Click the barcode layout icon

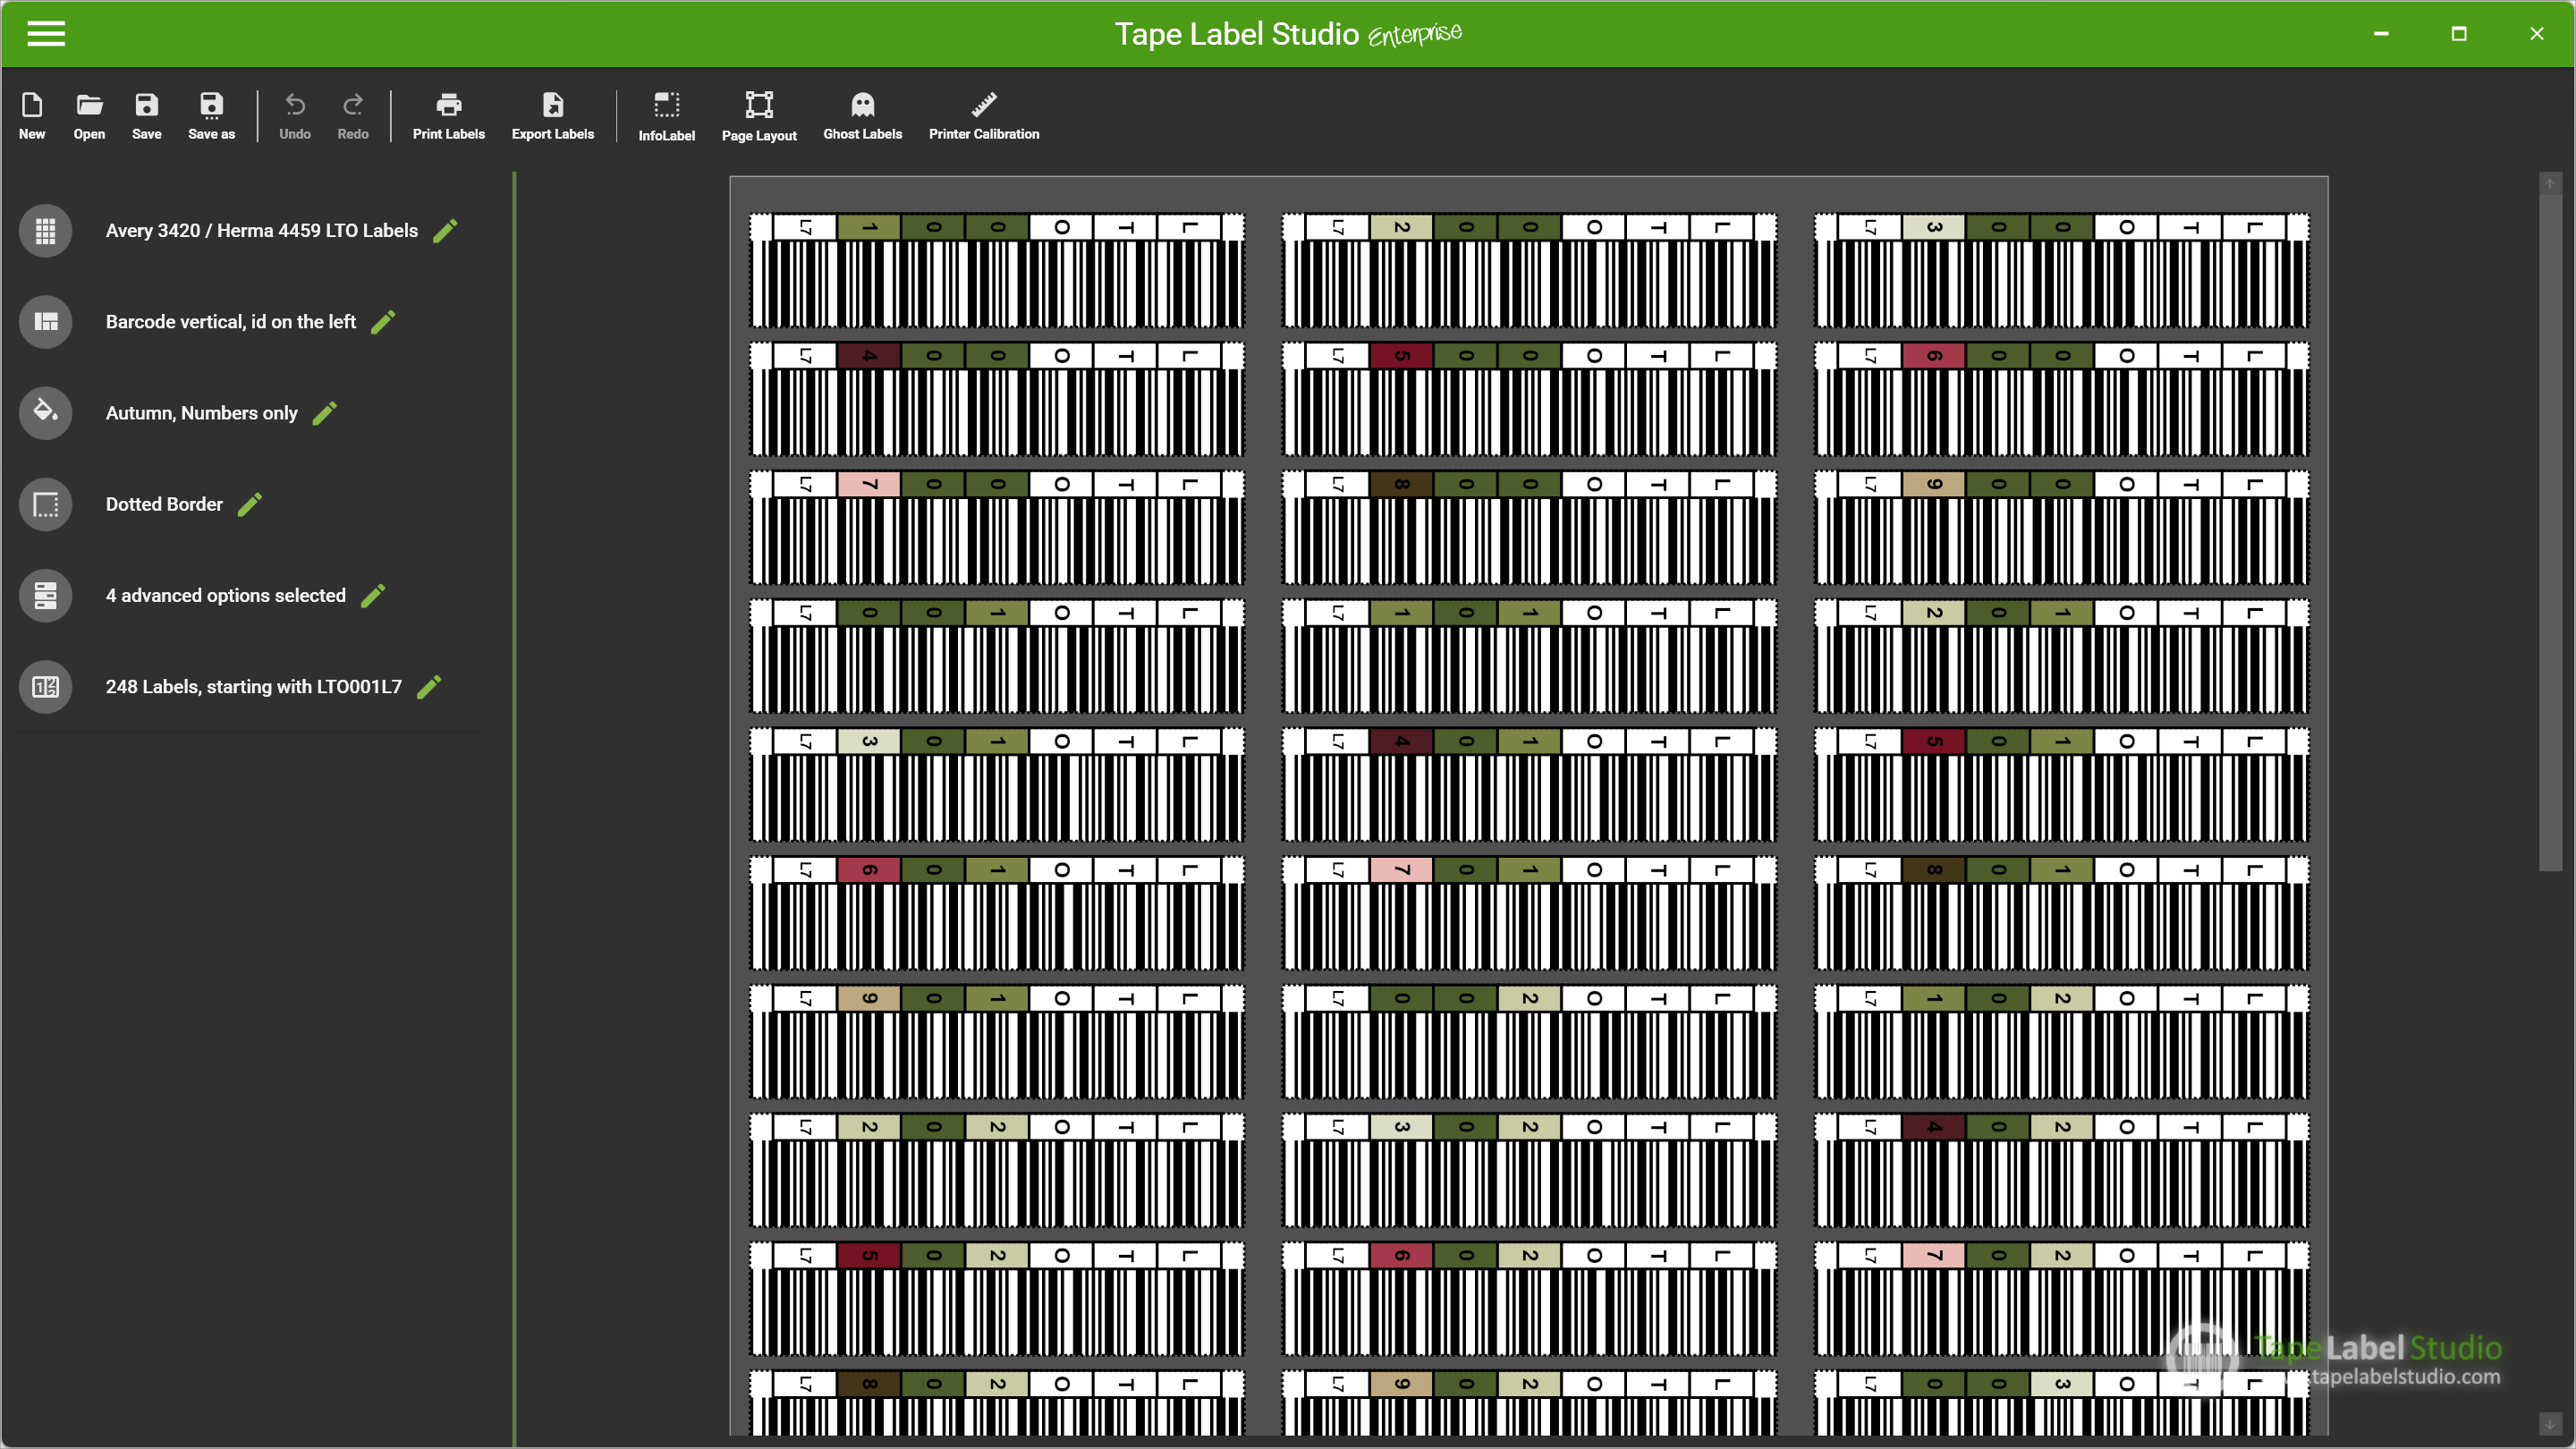pos(45,322)
